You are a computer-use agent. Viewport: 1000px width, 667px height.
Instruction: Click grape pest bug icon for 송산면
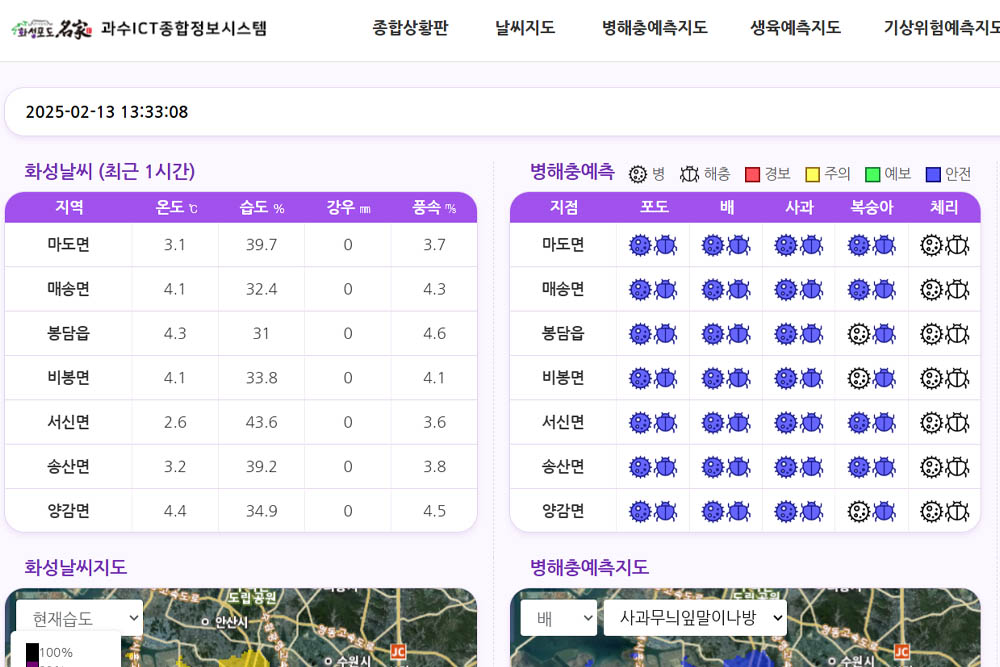[x=665, y=467]
